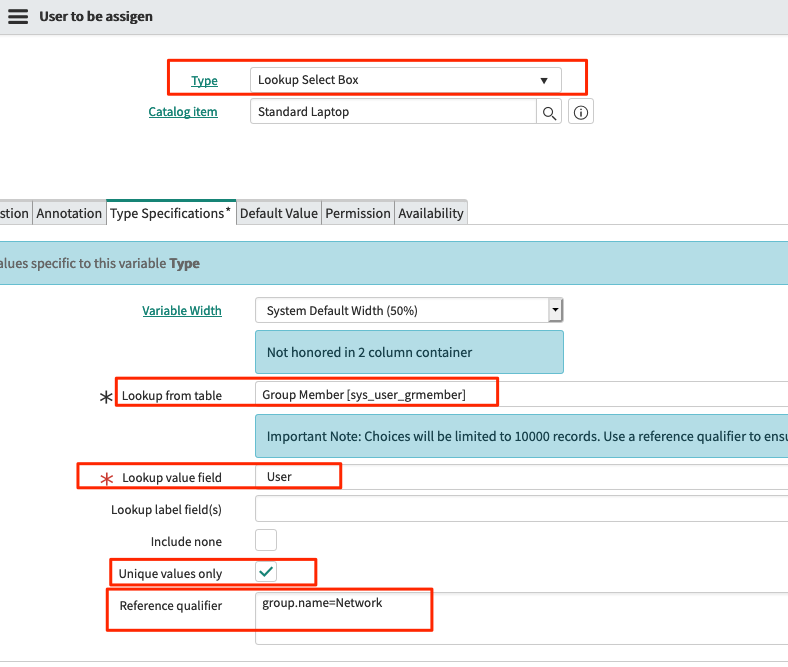Click the 'Include none' label
The width and height of the screenshot is (788, 667).
tap(186, 541)
